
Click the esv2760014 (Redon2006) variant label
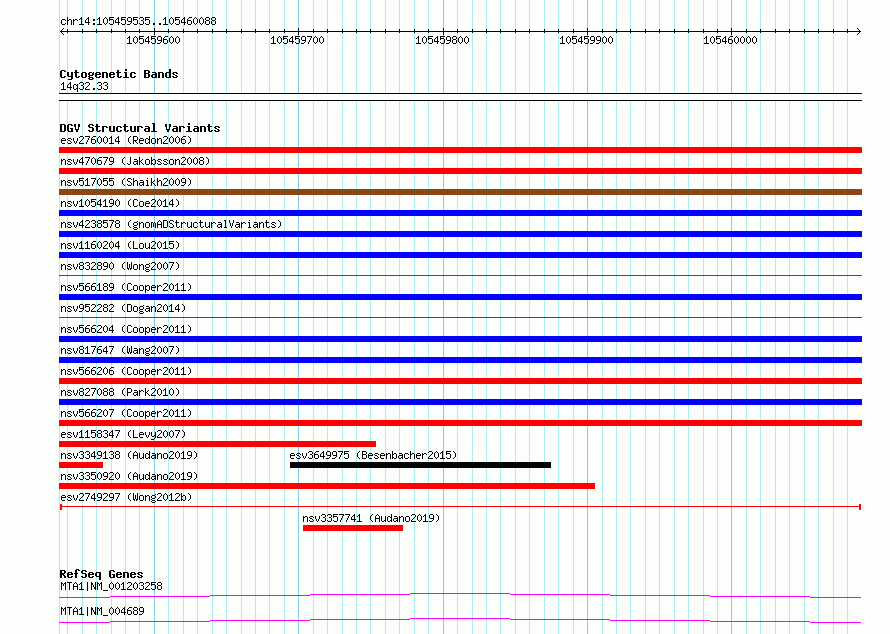tap(126, 140)
